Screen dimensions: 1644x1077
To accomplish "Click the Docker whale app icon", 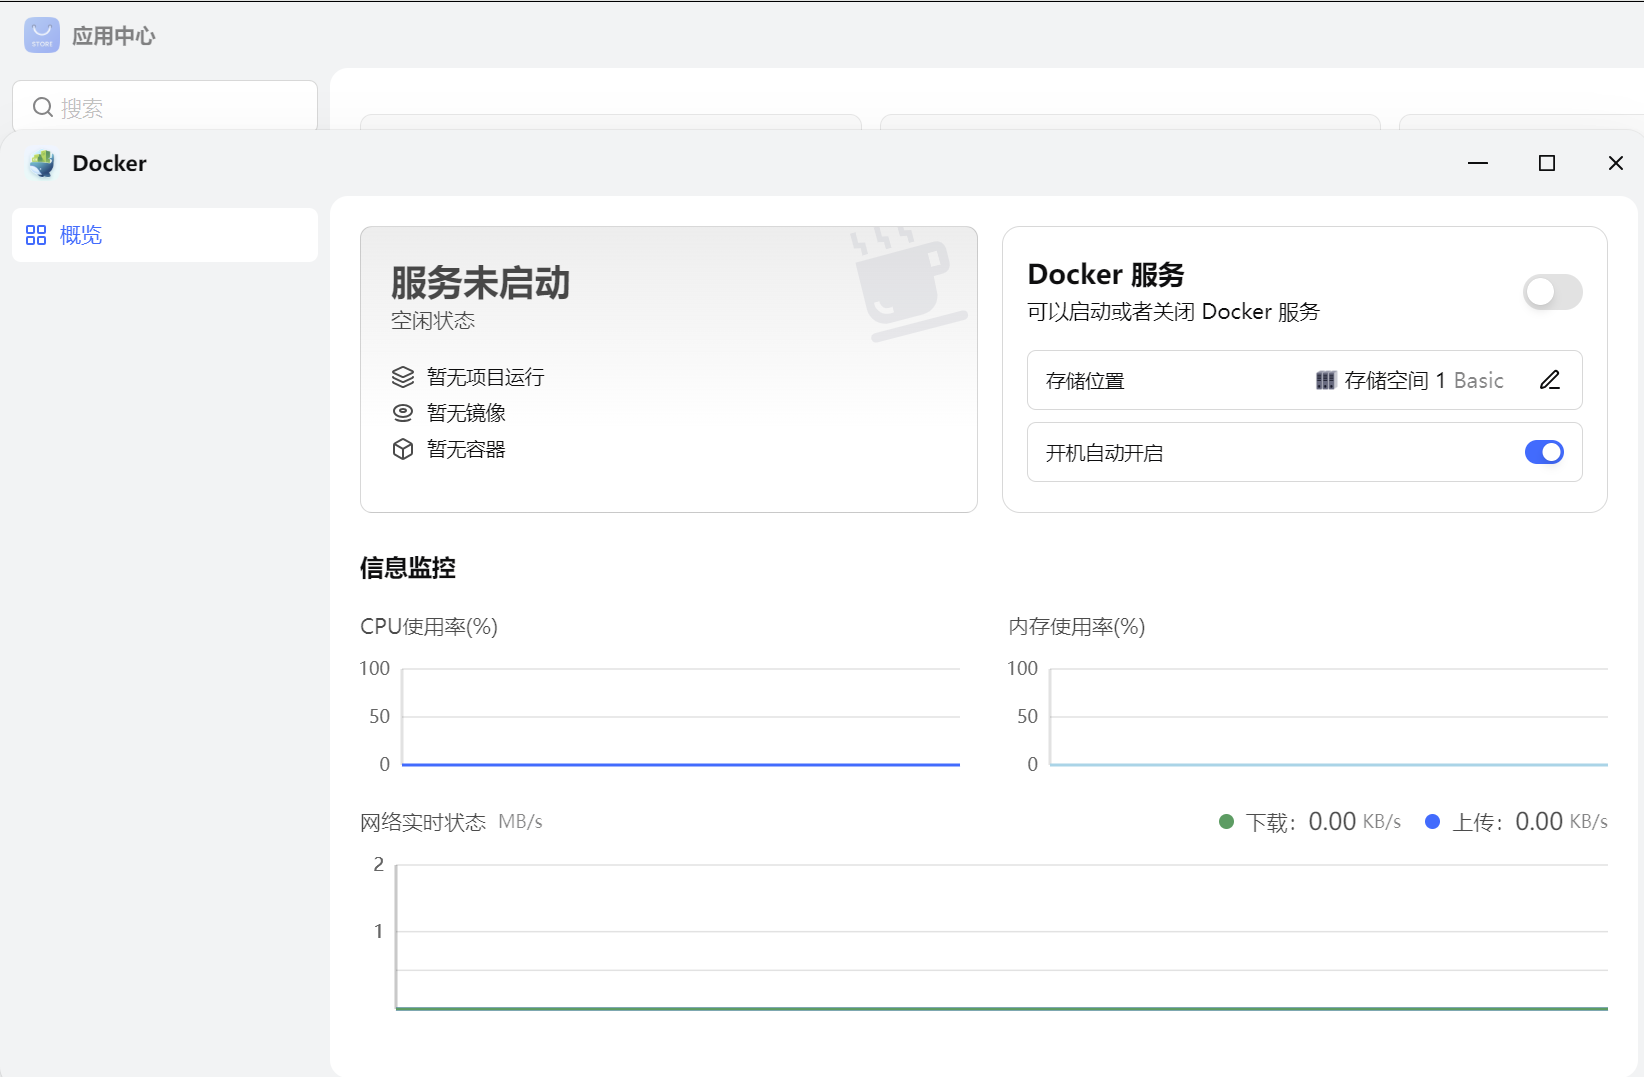I will point(42,163).
